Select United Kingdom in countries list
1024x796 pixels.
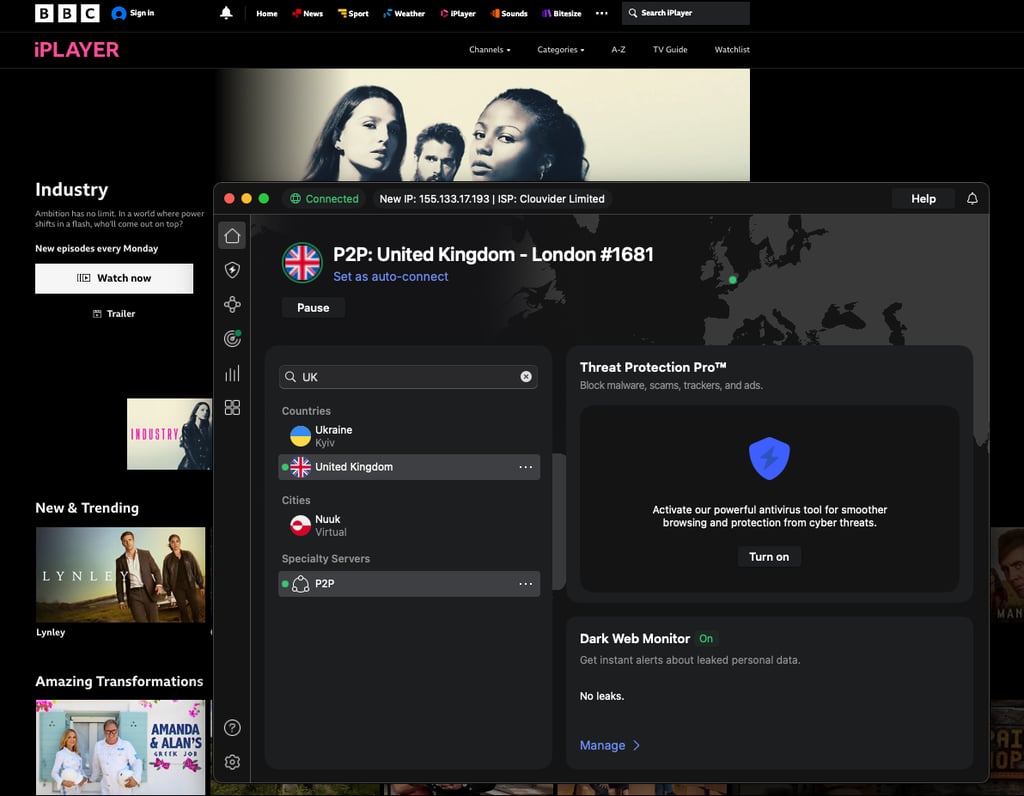409,467
